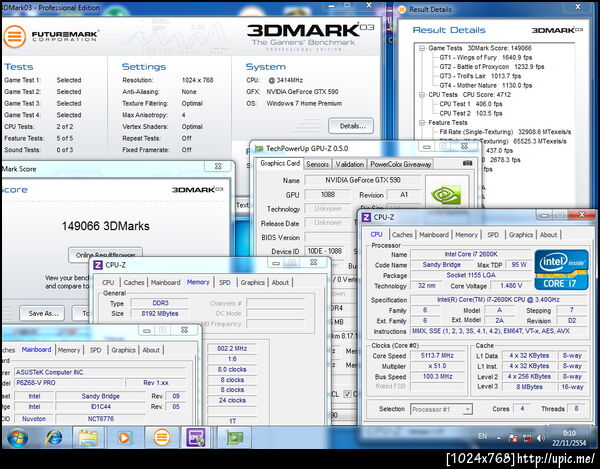600x469 pixels.
Task: Open the Action Center flag in the tray
Action: [x=513, y=438]
